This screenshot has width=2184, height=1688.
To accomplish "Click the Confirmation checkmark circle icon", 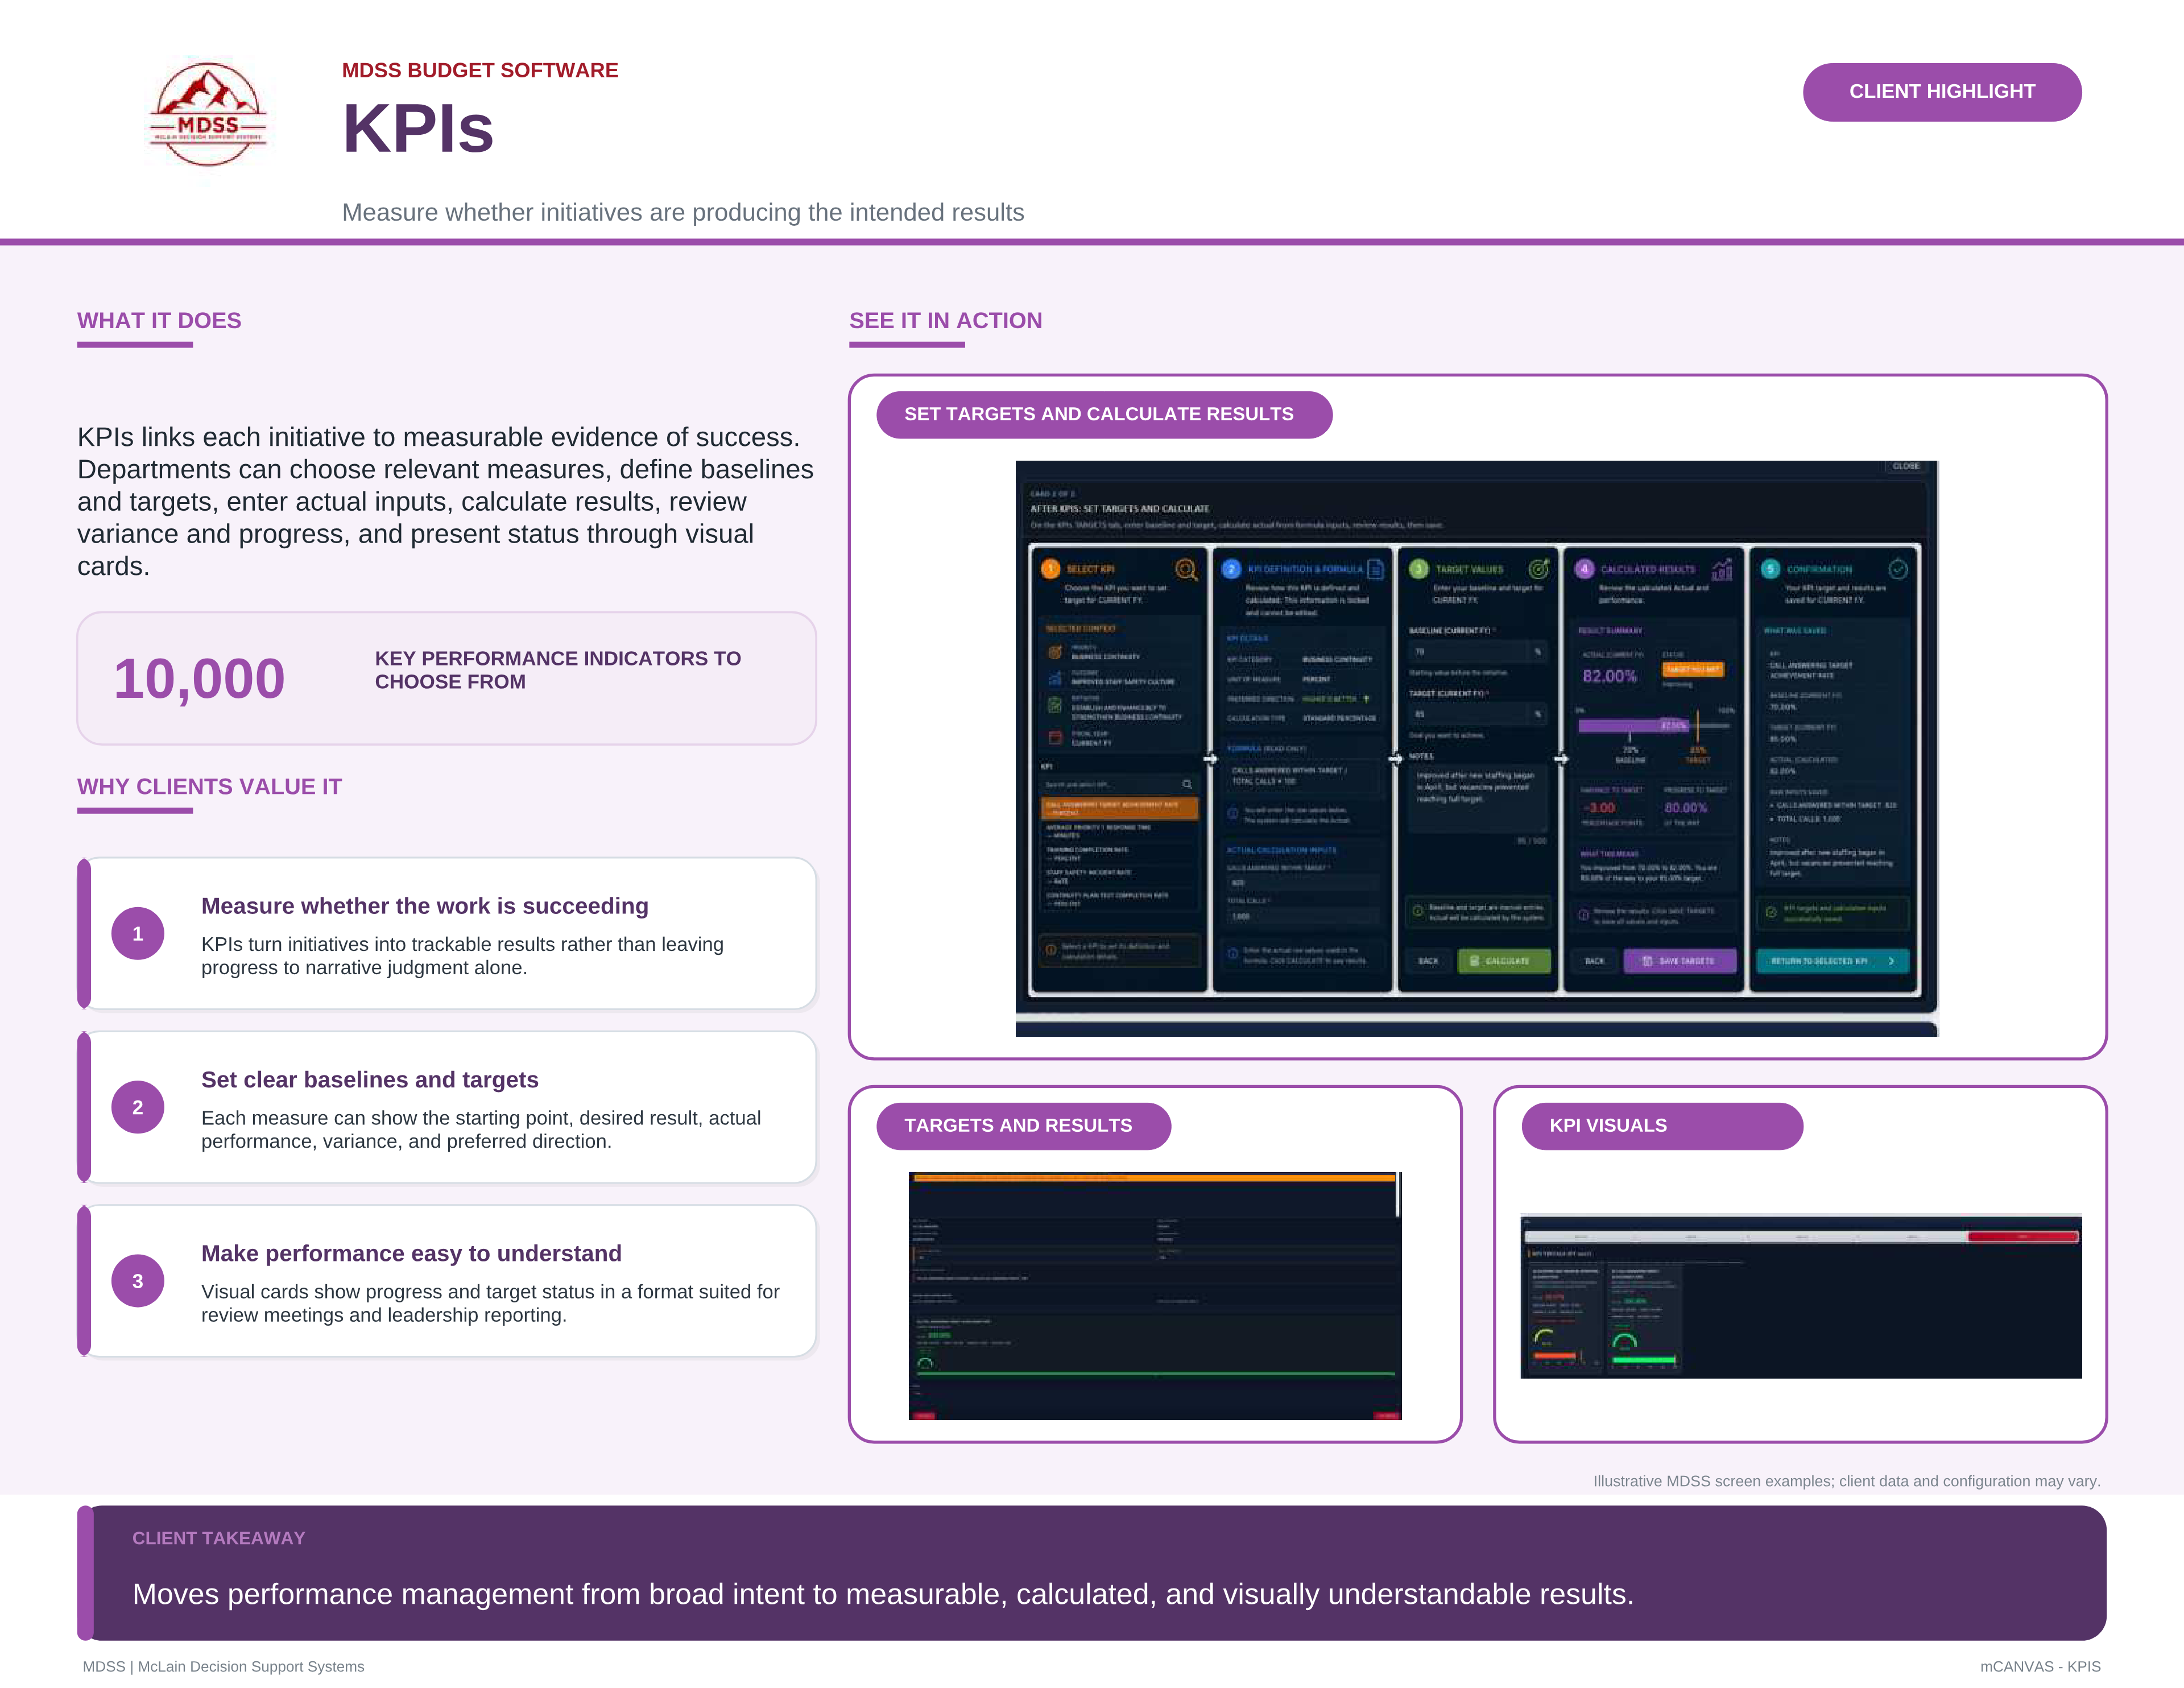I will 1898,569.
